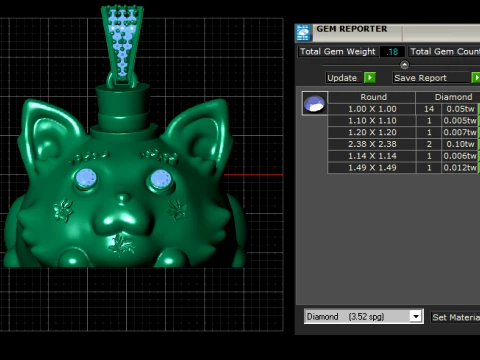
Task: Click the green arrow next to Update
Action: click(370, 78)
